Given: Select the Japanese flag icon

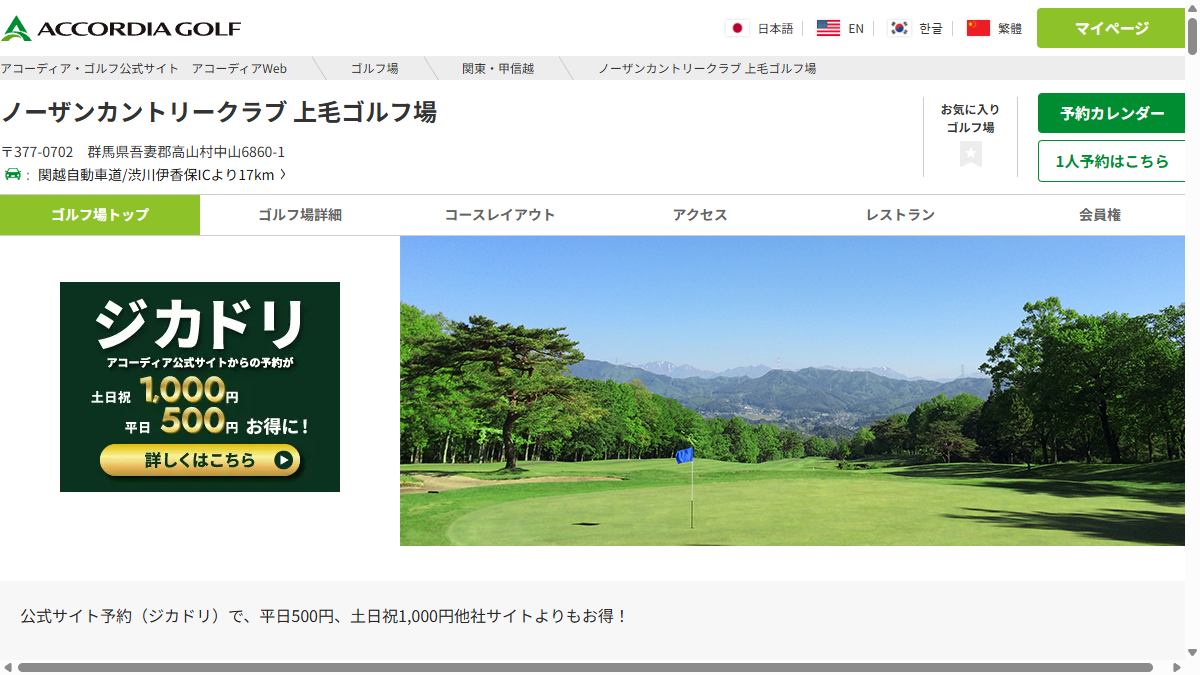Looking at the screenshot, I should point(738,28).
